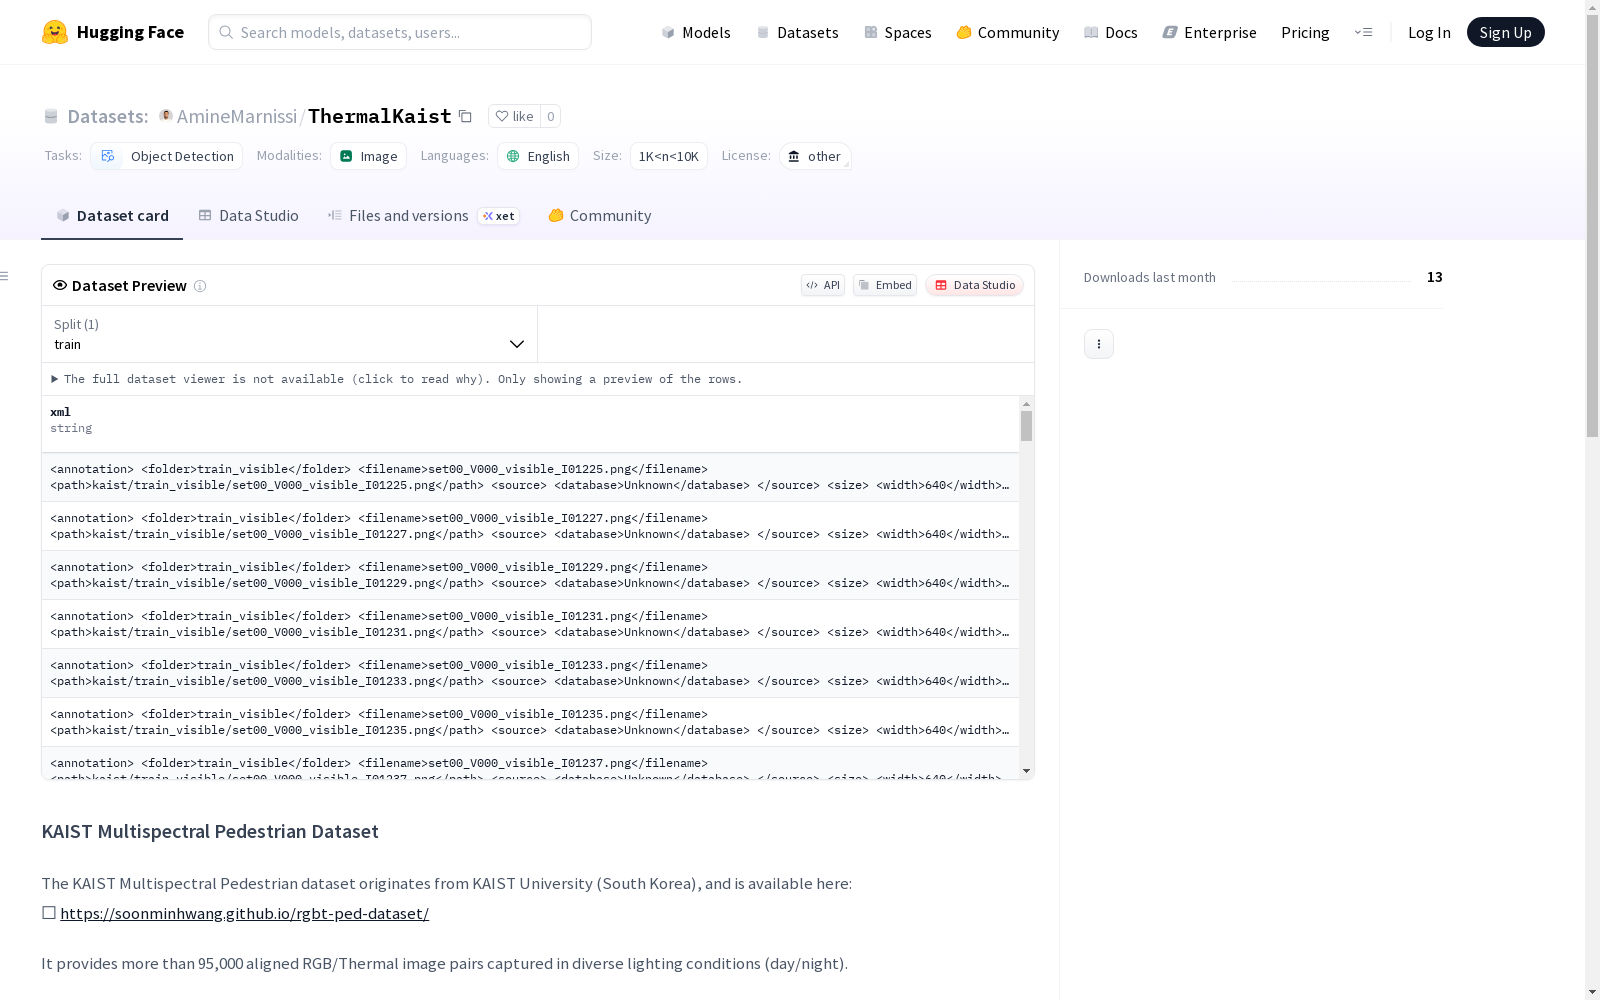
Task: Expand the Split train dropdown
Action: tap(289, 334)
